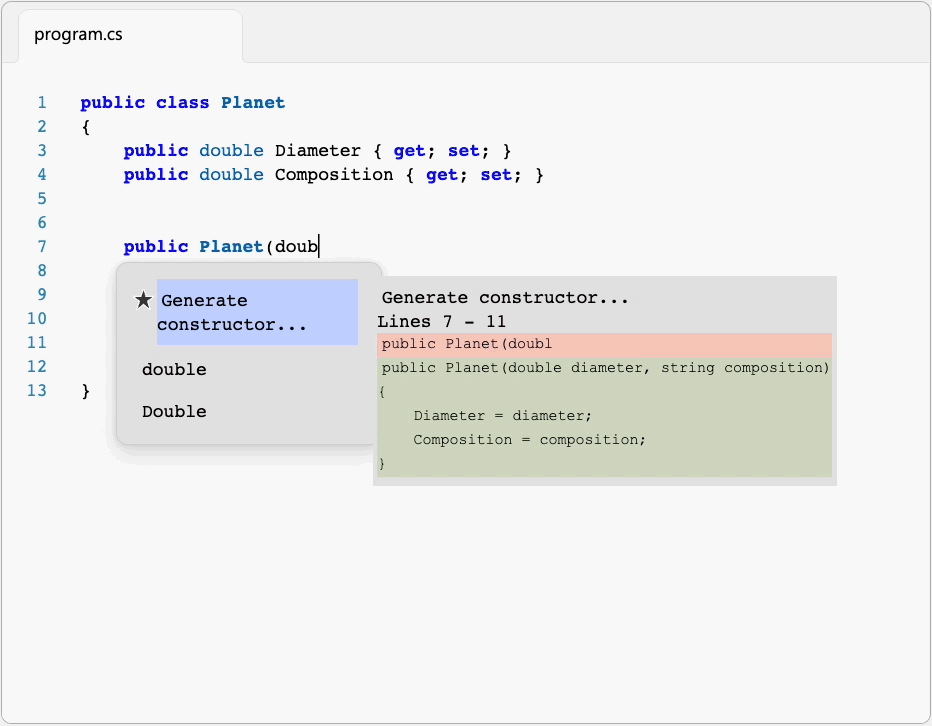Click the Composition = composition; preview line

529,440
